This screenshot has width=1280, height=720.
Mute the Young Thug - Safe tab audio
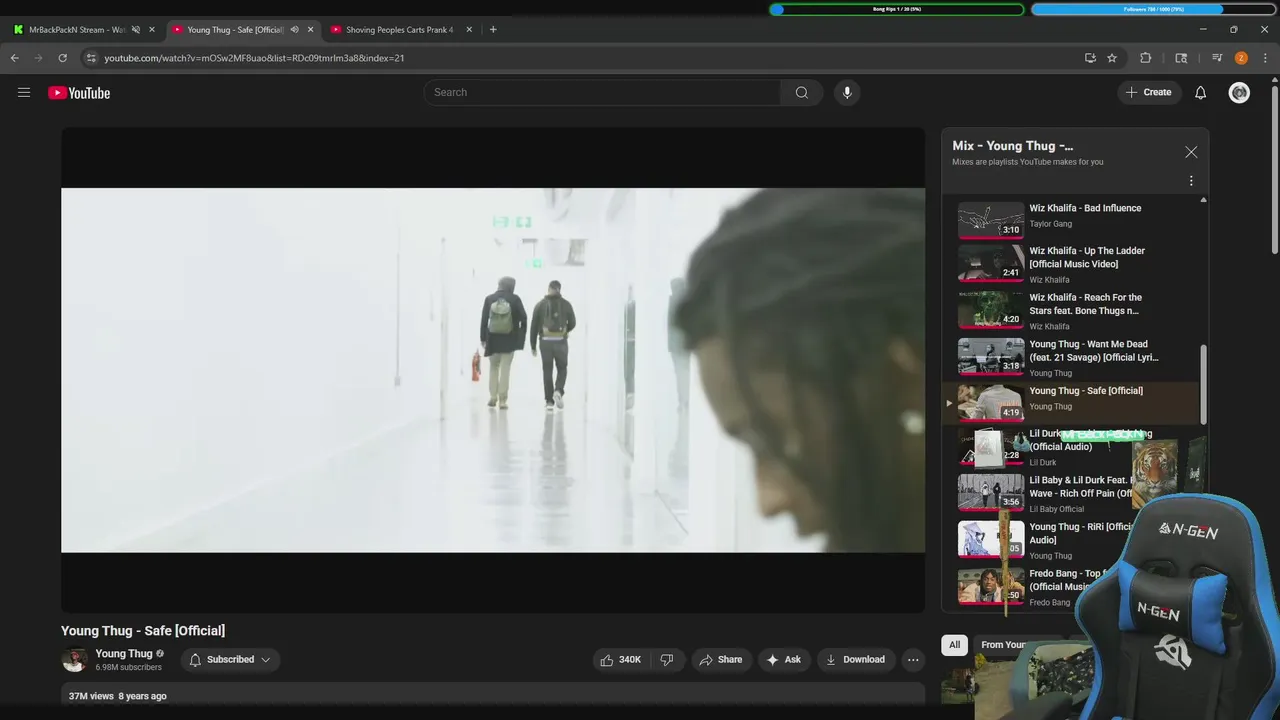click(x=294, y=30)
